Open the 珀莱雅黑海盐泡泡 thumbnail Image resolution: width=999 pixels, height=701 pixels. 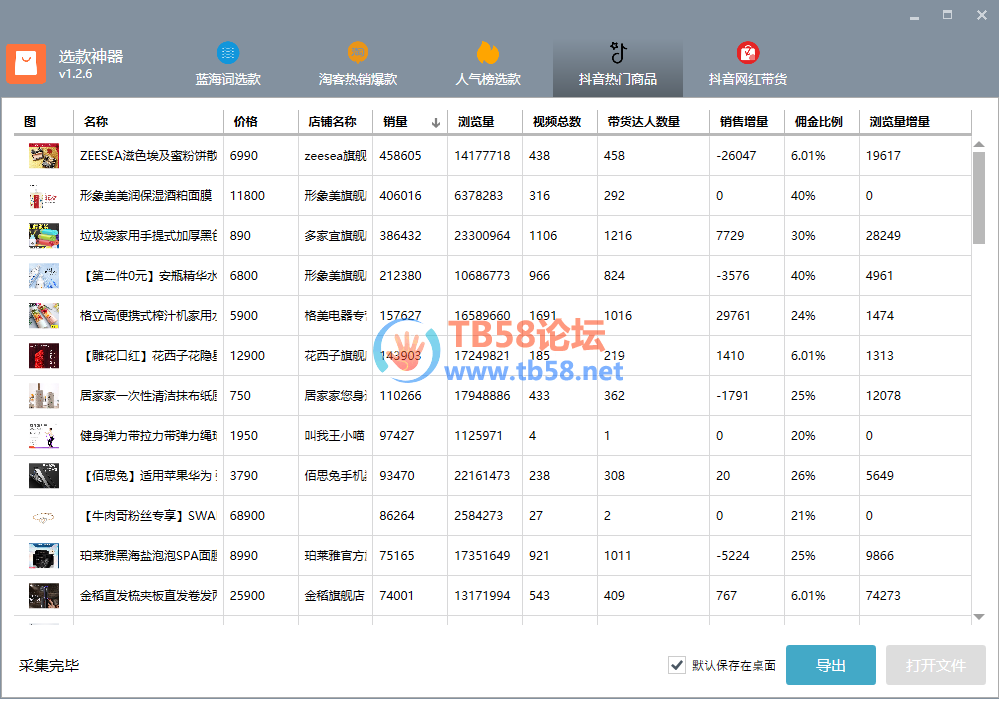click(x=44, y=556)
